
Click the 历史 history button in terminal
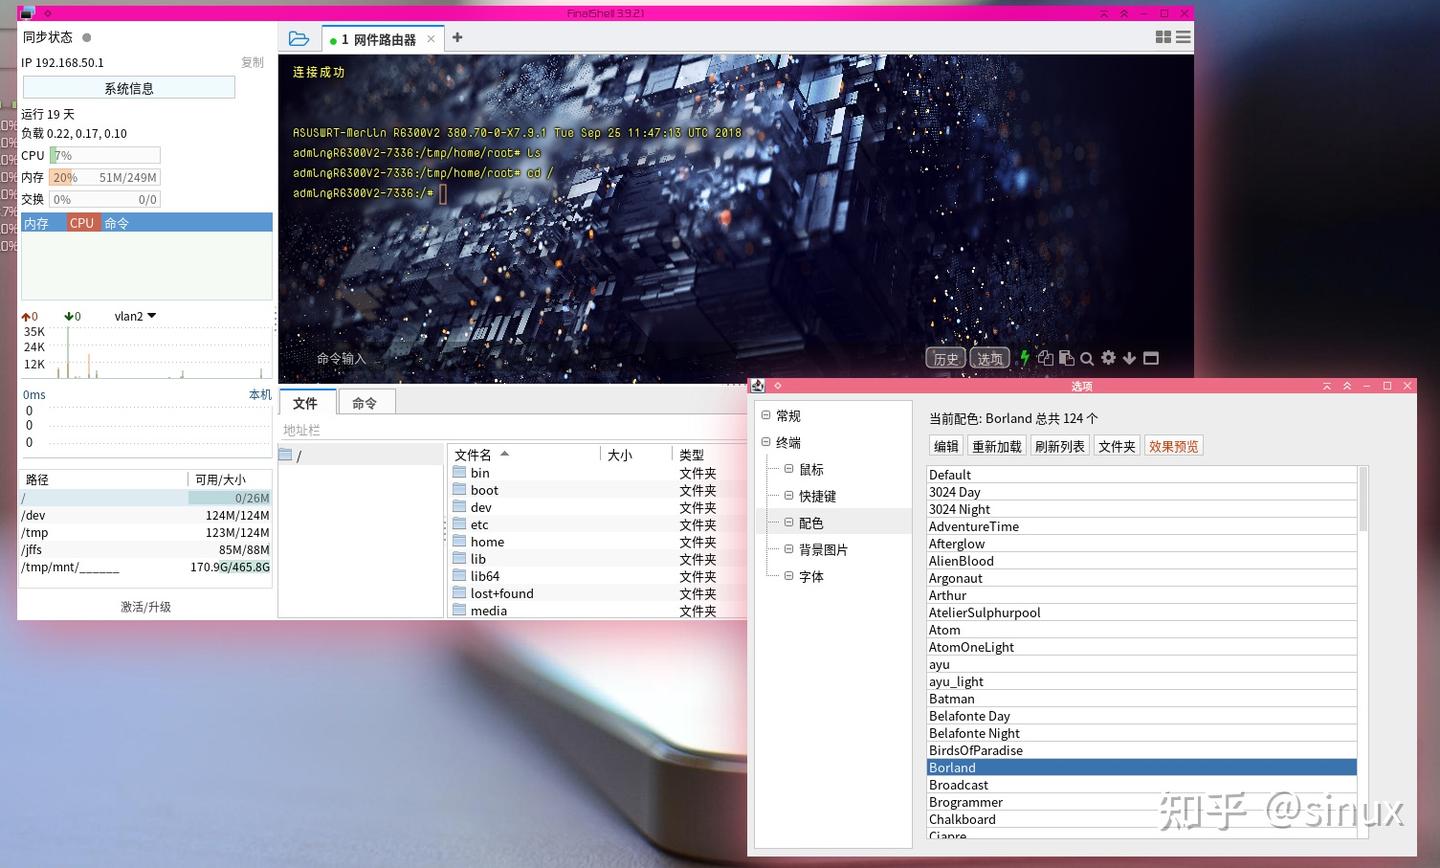(945, 357)
